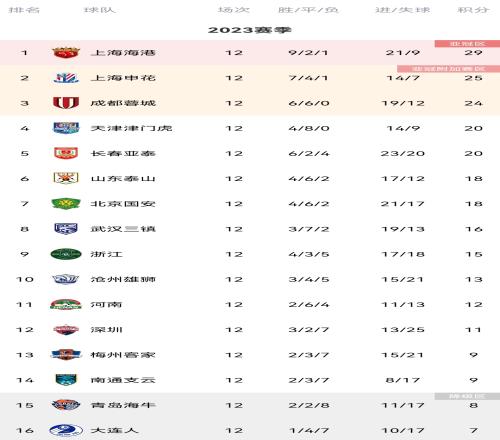This screenshot has width=500, height=440.
Task: Select the 排名 column header
Action: point(24,10)
